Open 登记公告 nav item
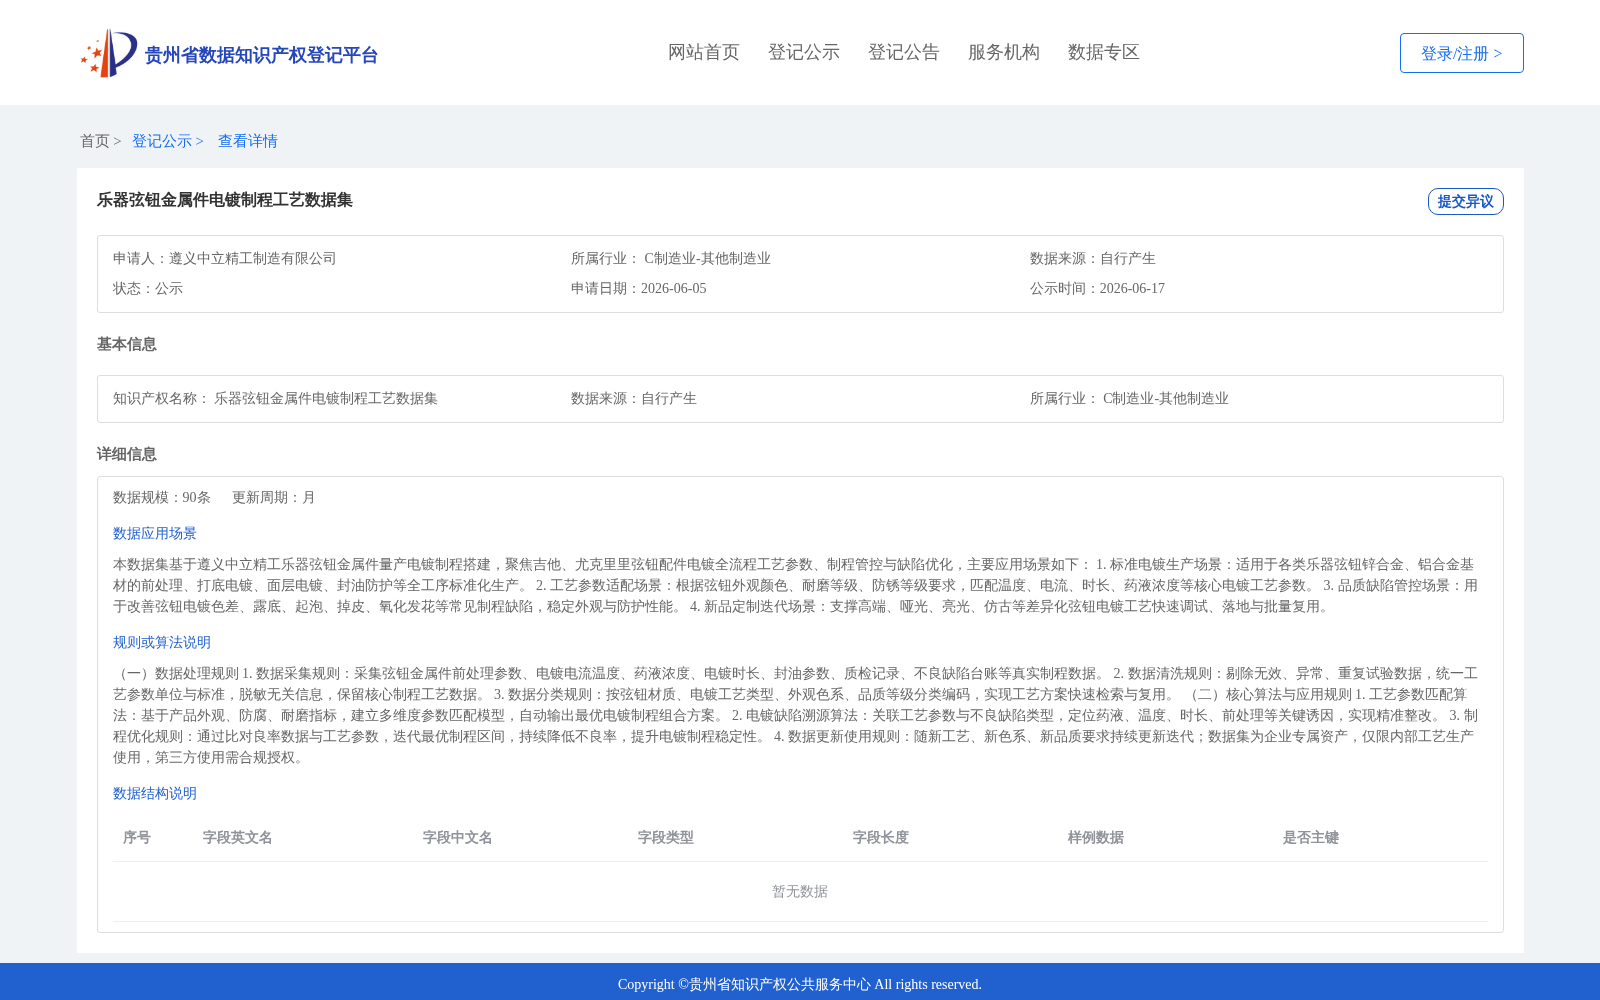The height and width of the screenshot is (1000, 1600). pyautogui.click(x=904, y=52)
